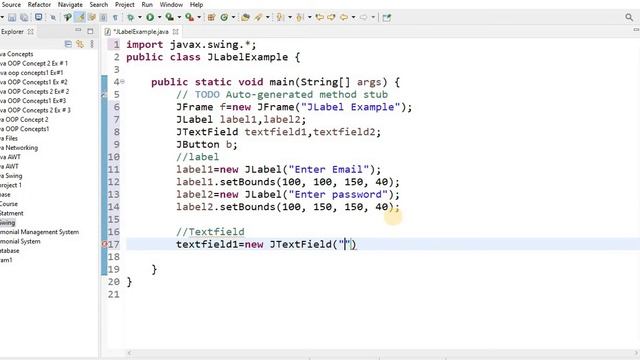Open the Navigate menu
Screen dimensions: 640x360
point(70,4)
